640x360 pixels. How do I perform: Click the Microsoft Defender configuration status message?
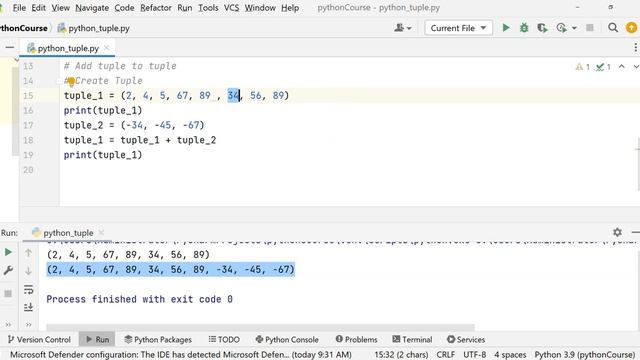pyautogui.click(x=180, y=354)
